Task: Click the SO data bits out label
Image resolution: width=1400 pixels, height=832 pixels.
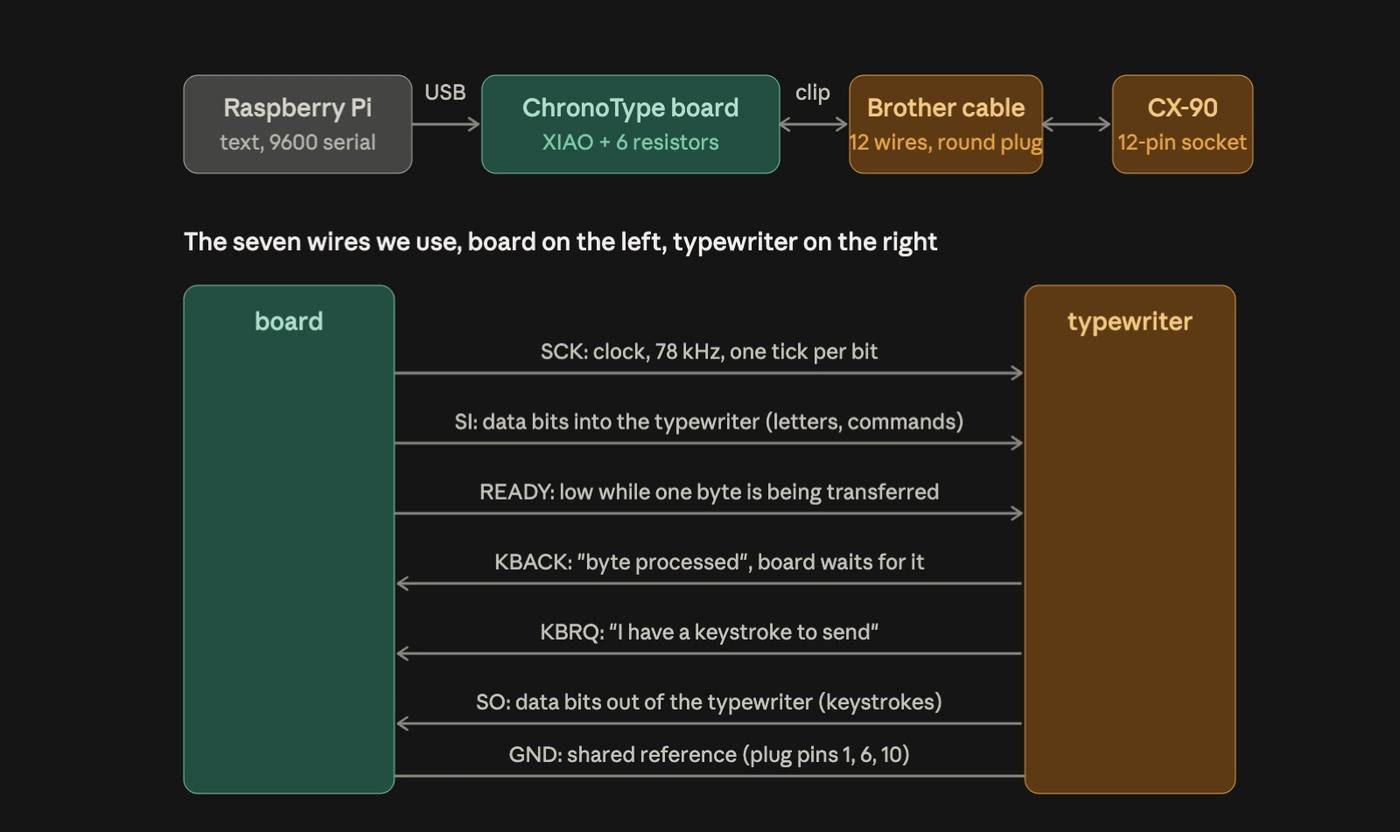Action: [709, 702]
